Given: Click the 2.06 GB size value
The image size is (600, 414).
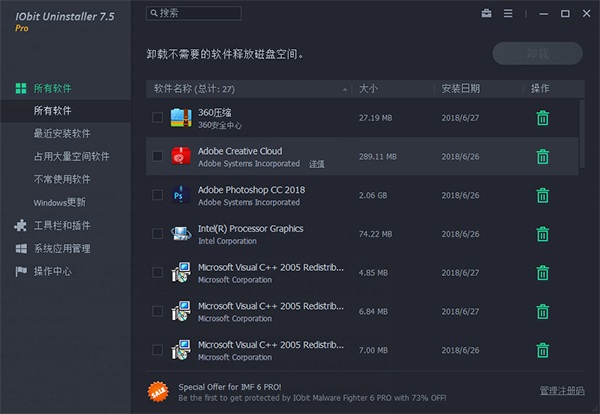Looking at the screenshot, I should [373, 195].
